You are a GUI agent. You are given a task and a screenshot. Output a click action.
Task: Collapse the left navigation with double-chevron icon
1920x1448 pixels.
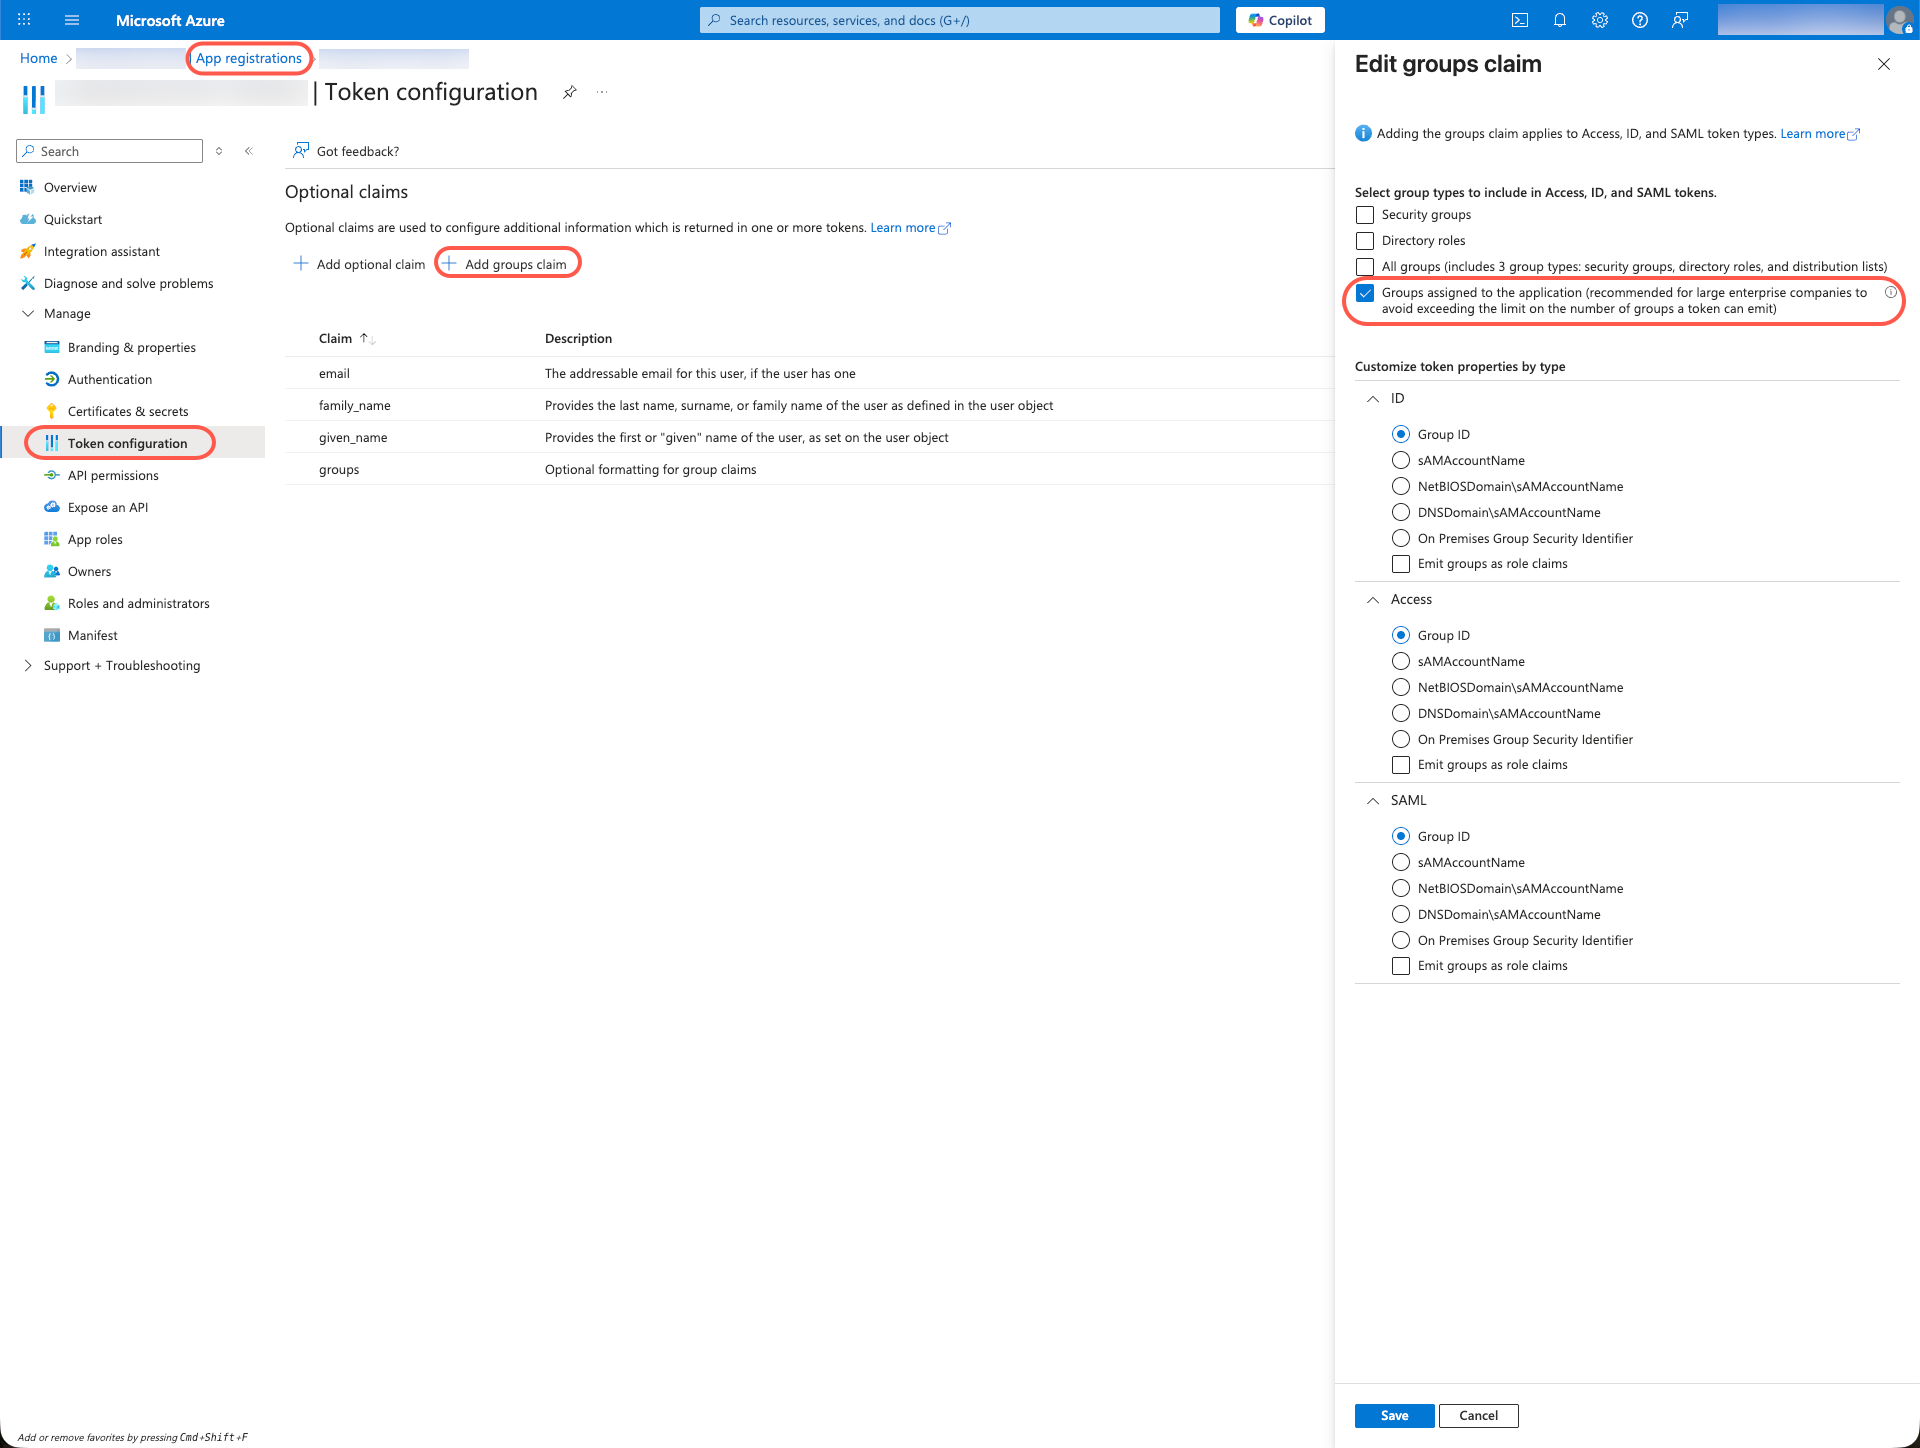pos(249,151)
